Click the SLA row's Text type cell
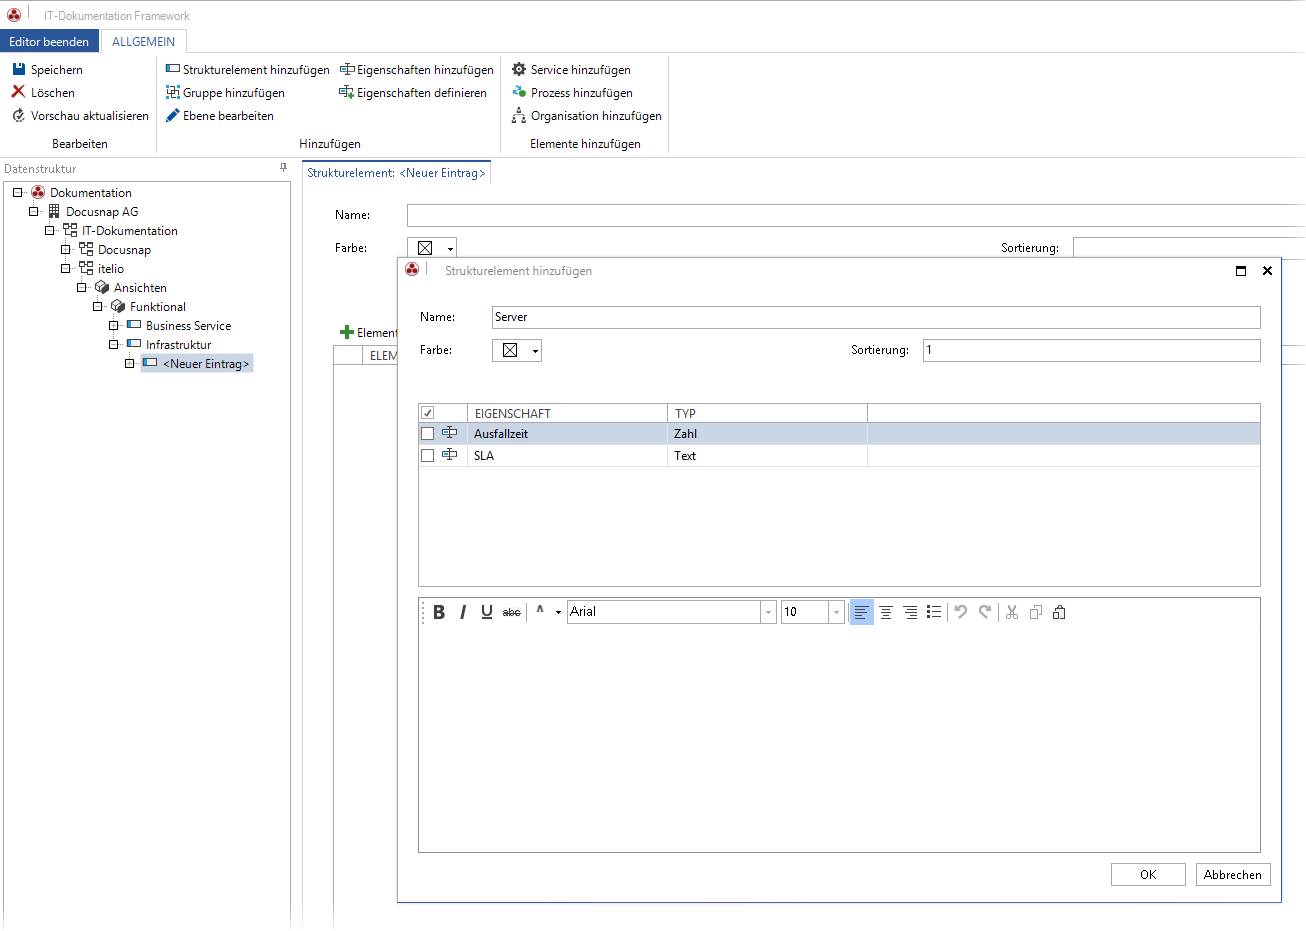Viewport: 1306px width, 931px height. [767, 455]
